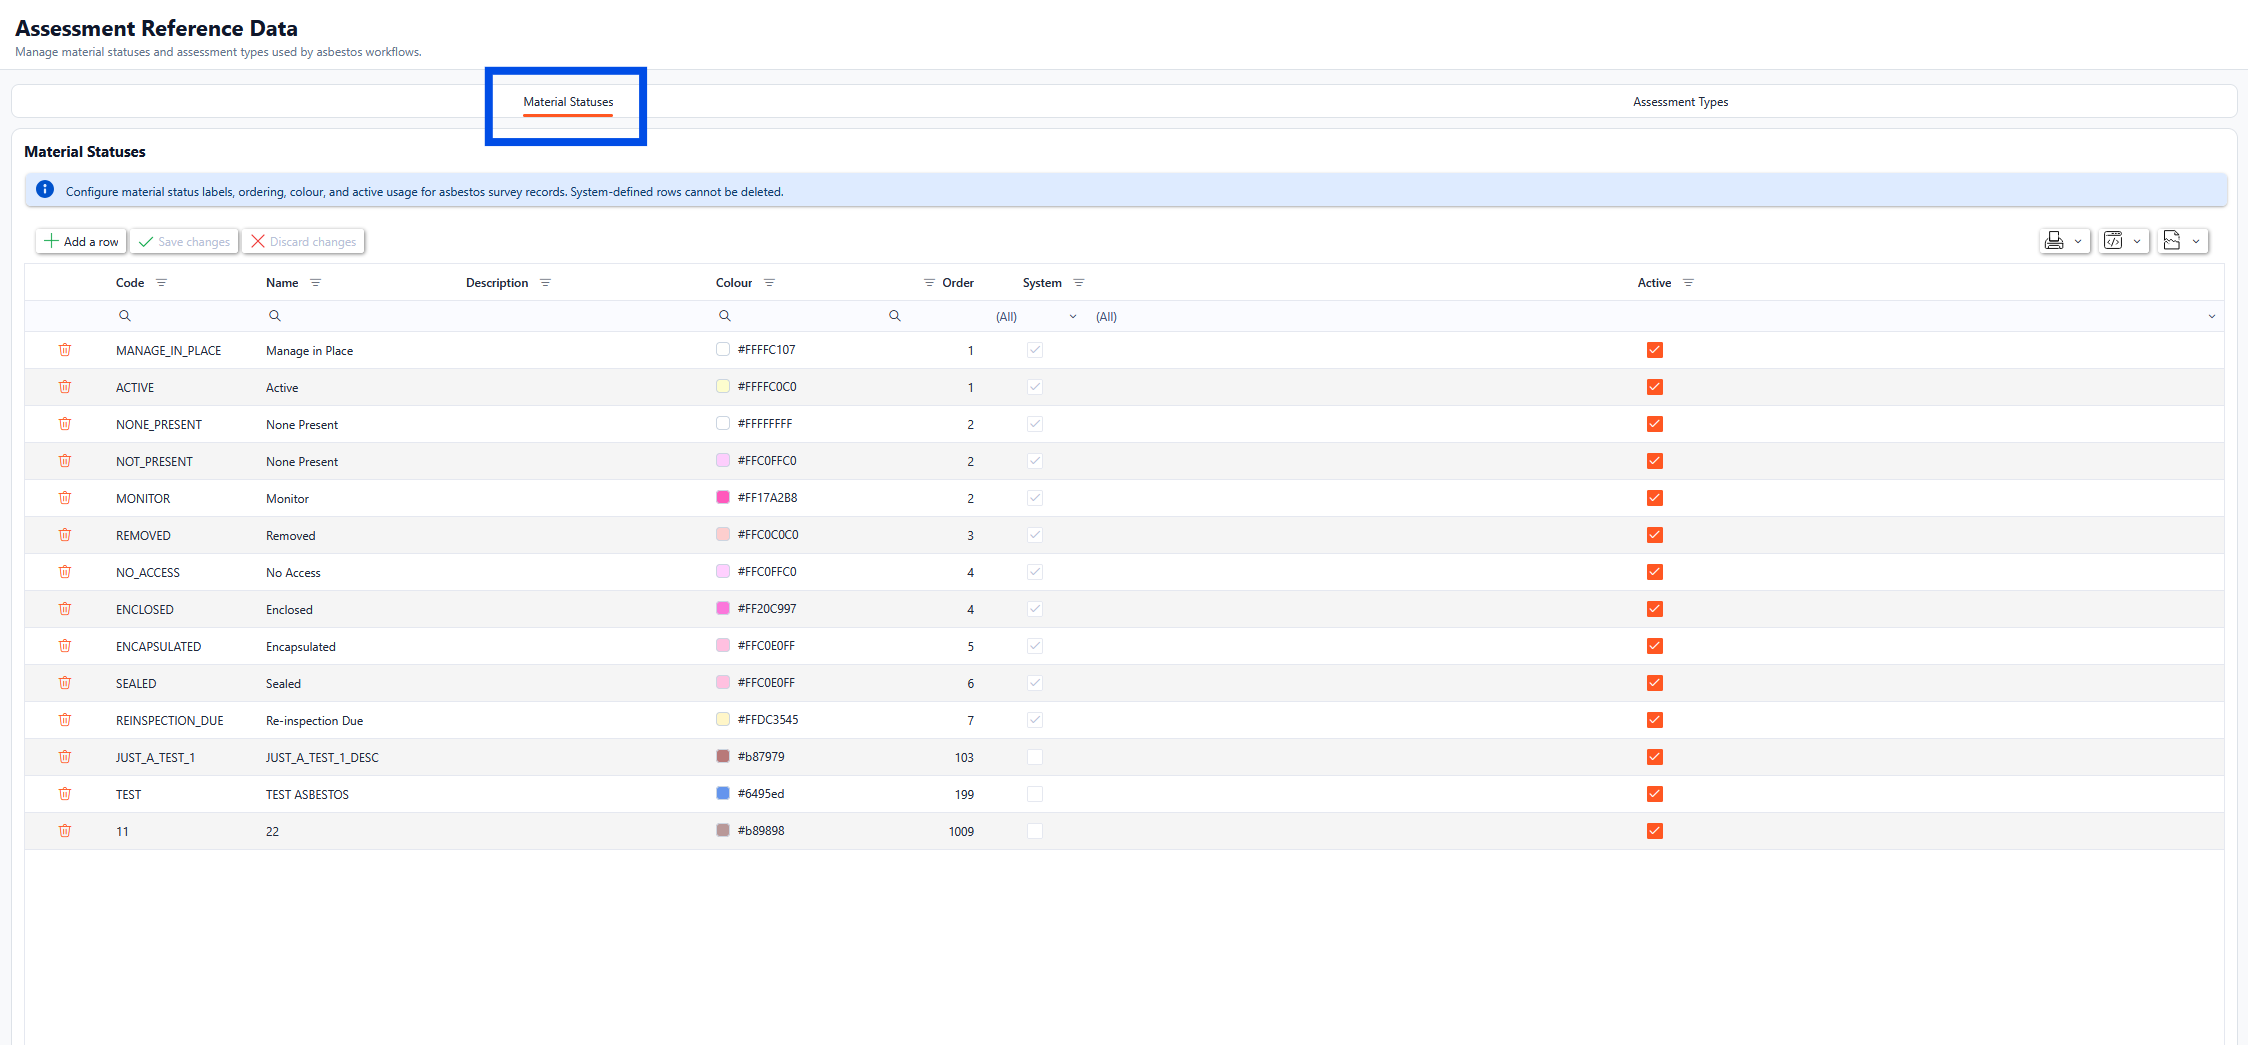Switch to the Assessment Types tab

pos(1680,102)
